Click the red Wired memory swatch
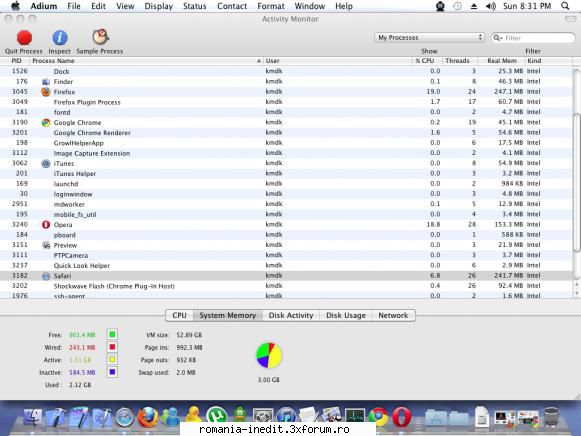This screenshot has width=581, height=436. (112, 347)
